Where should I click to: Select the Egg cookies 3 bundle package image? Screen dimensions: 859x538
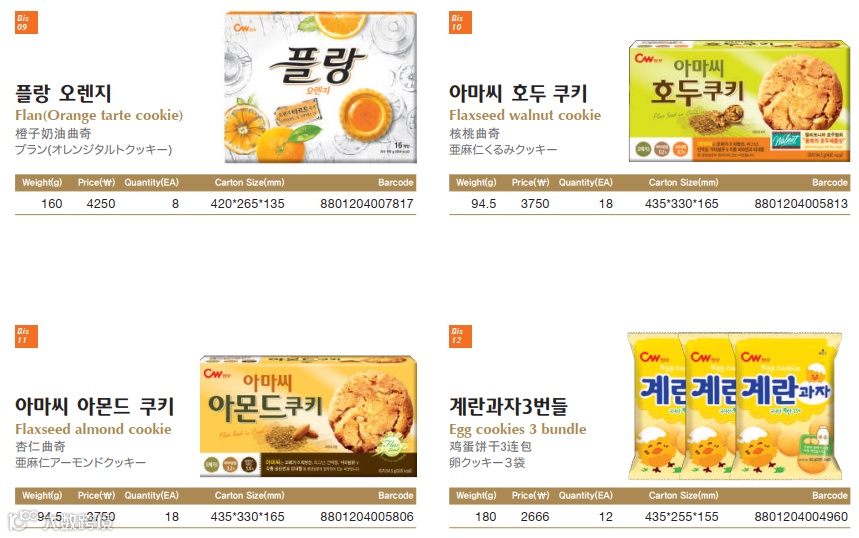[735, 405]
